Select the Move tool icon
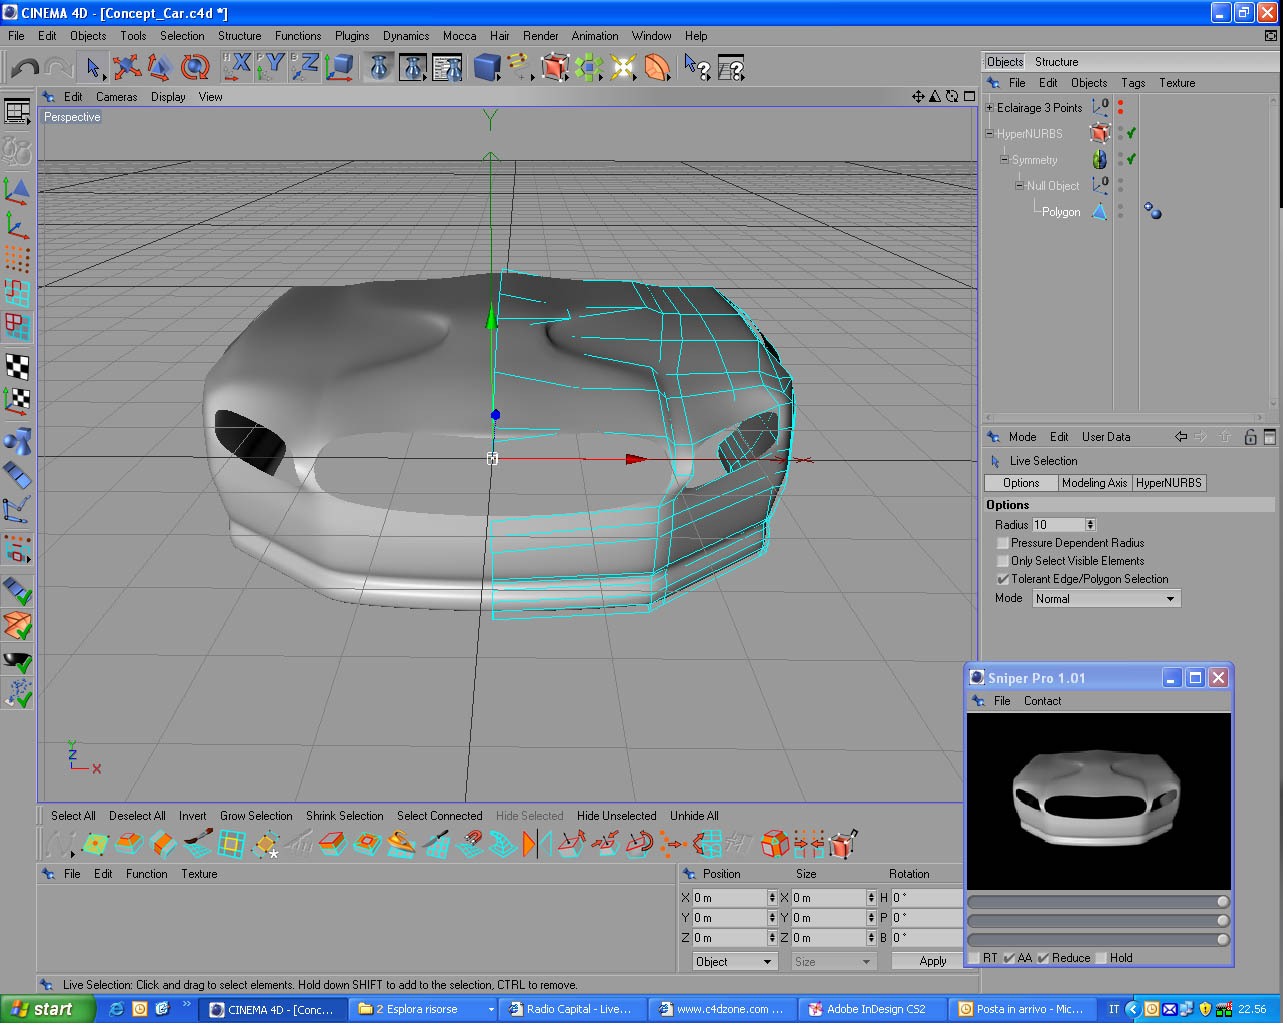 pos(127,68)
